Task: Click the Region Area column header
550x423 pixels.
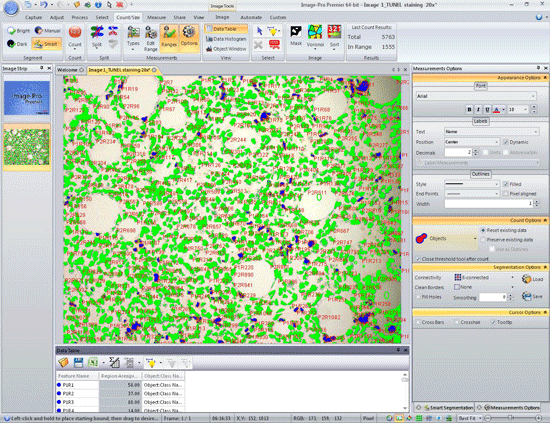Action: 120,376
